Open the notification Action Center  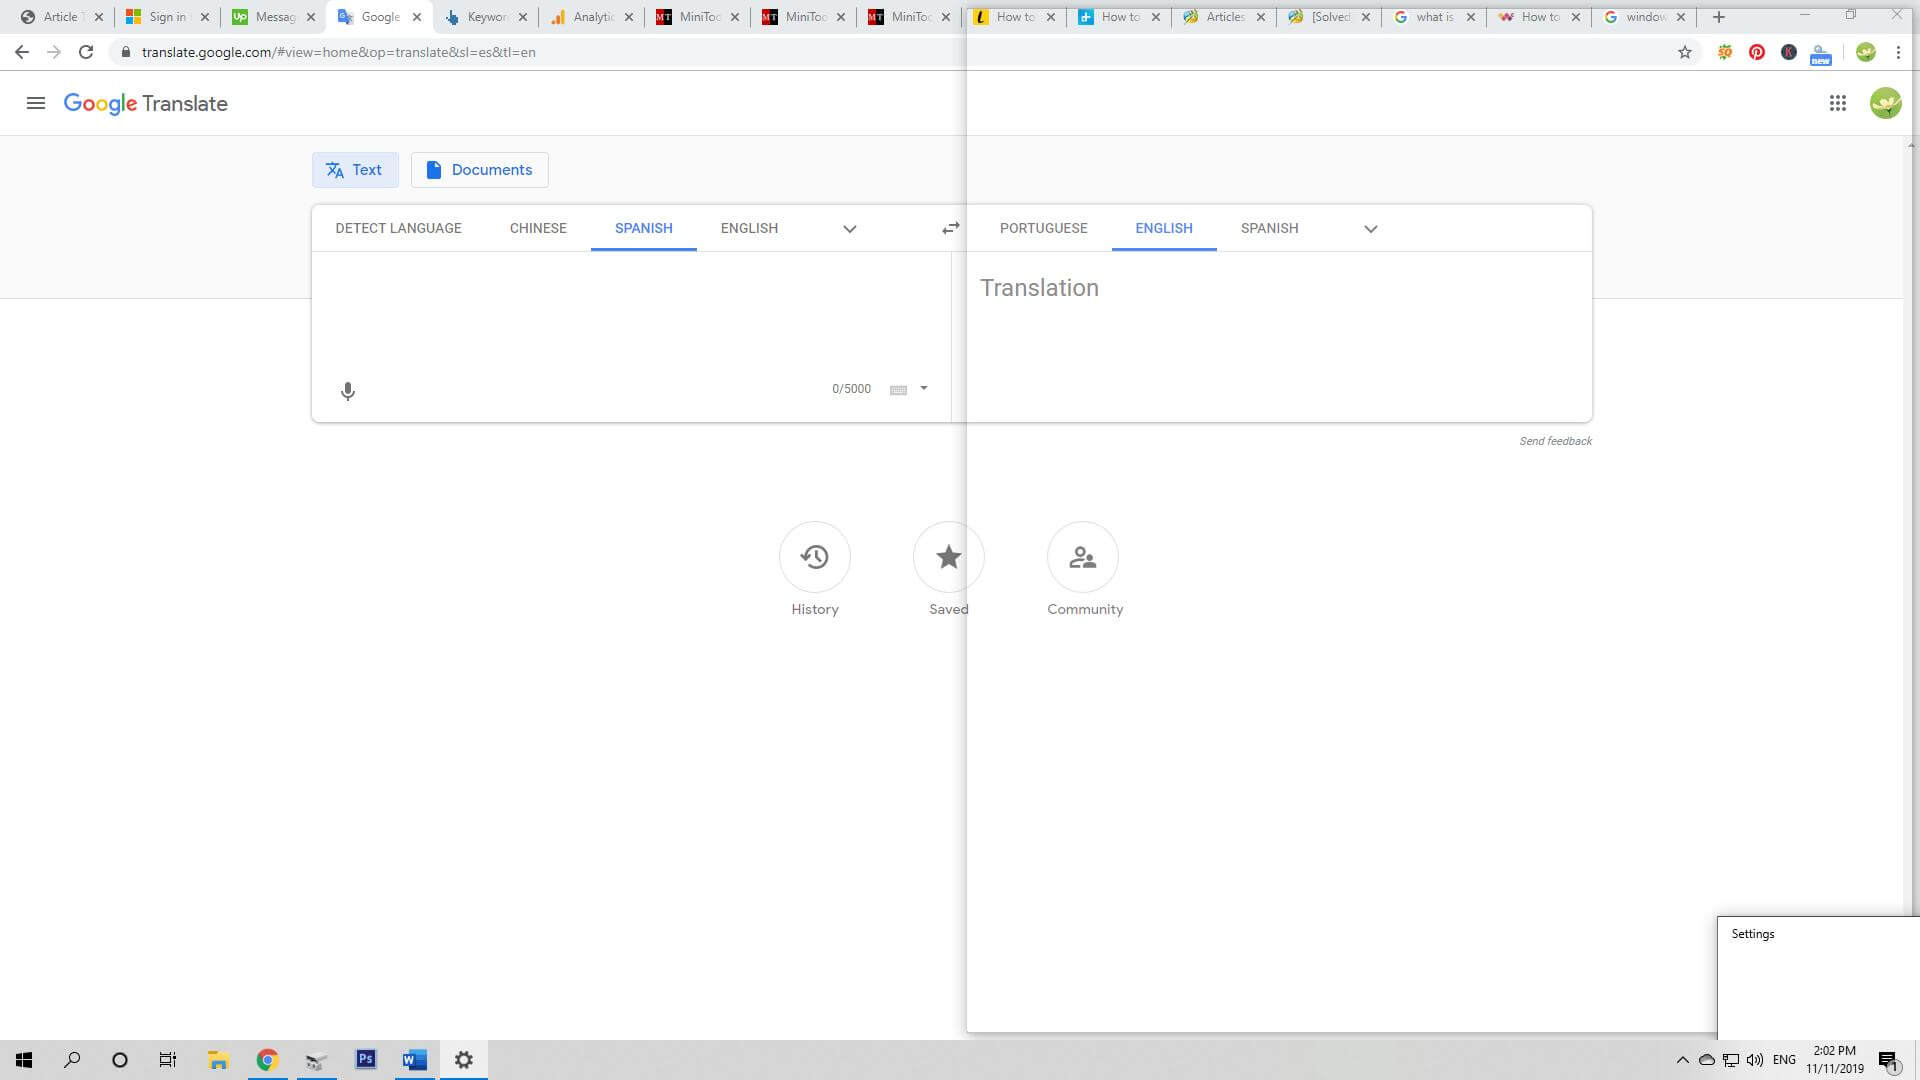(1889, 1061)
